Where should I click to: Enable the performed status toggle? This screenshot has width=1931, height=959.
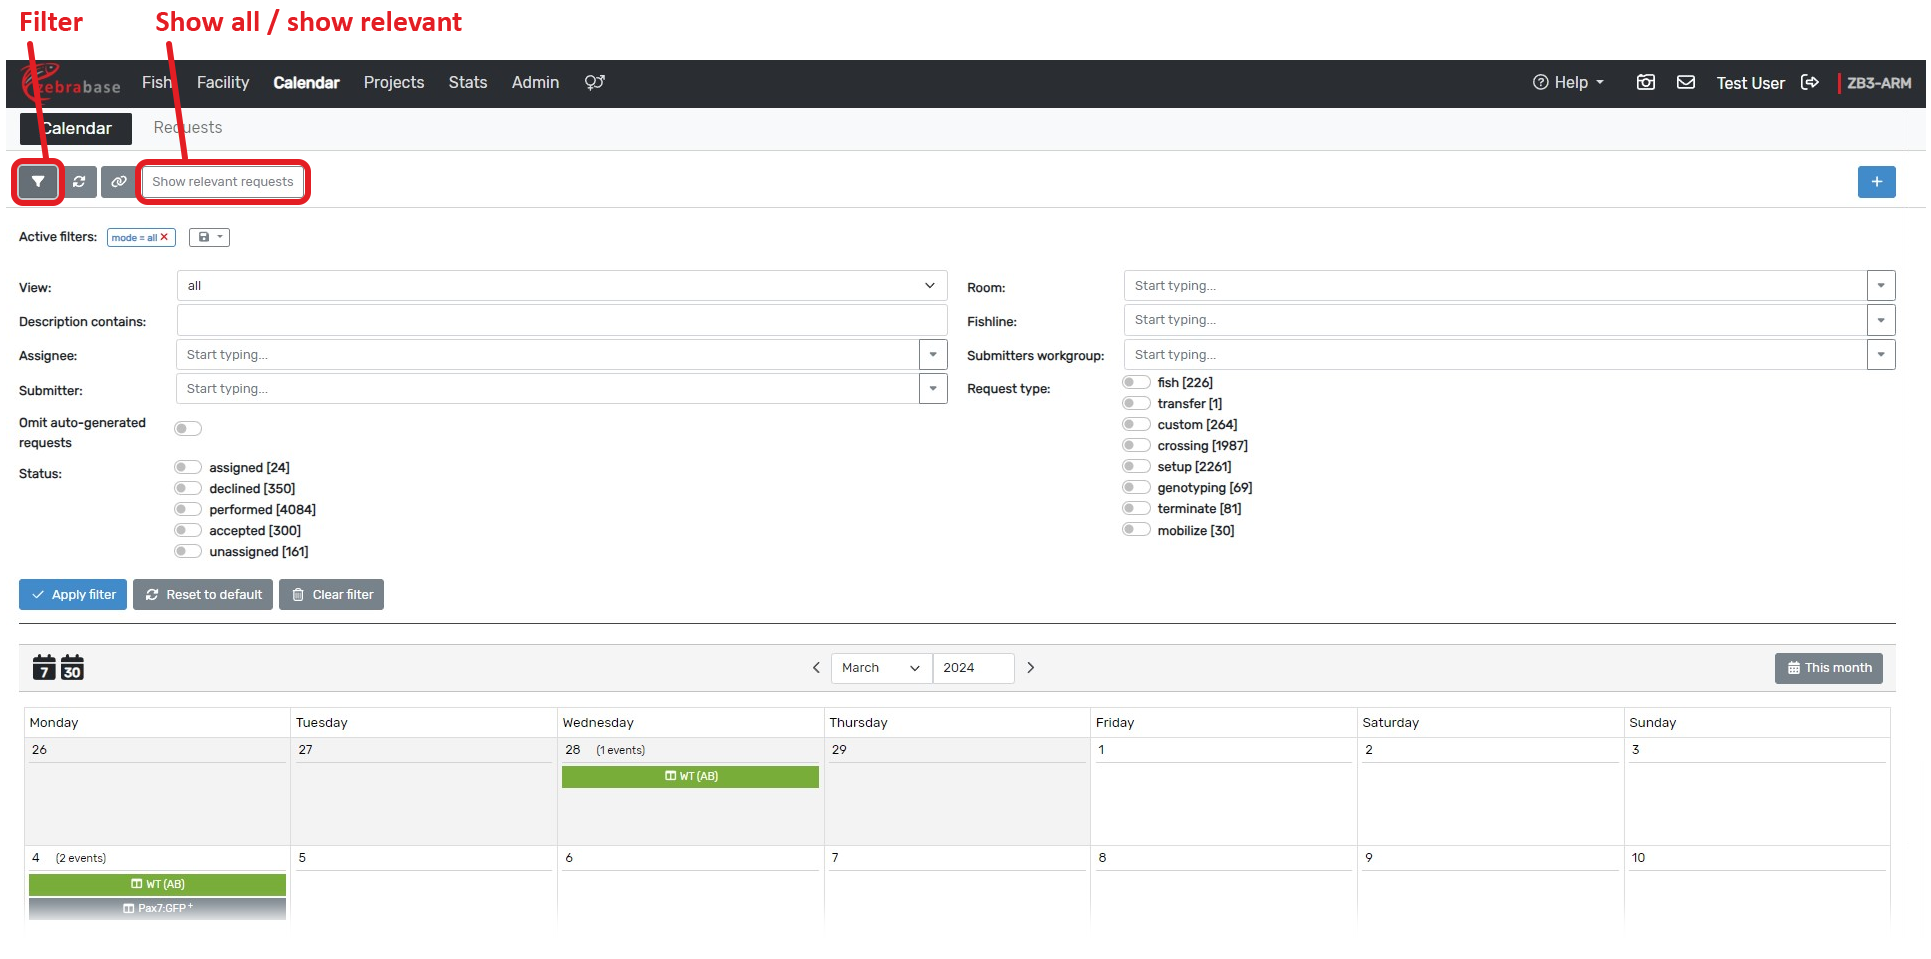tap(188, 510)
